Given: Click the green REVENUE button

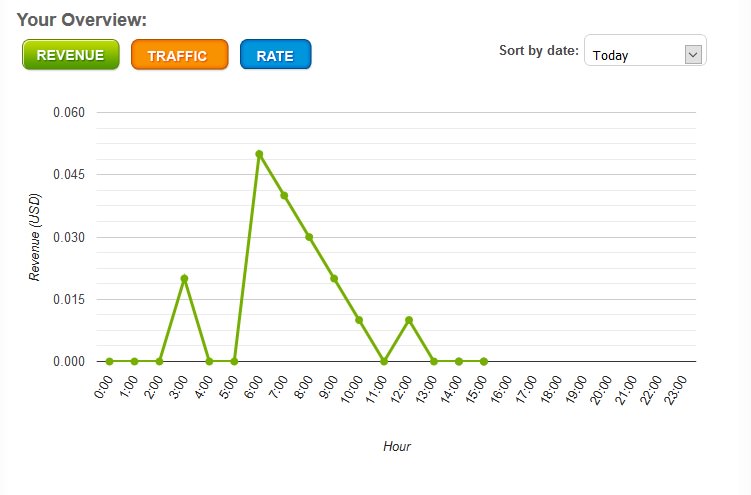Looking at the screenshot, I should click(x=70, y=55).
